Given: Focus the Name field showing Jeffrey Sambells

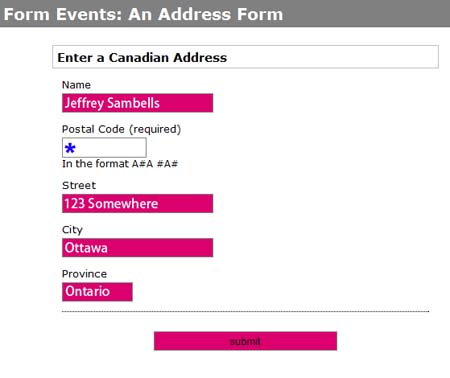Looking at the screenshot, I should (x=137, y=103).
